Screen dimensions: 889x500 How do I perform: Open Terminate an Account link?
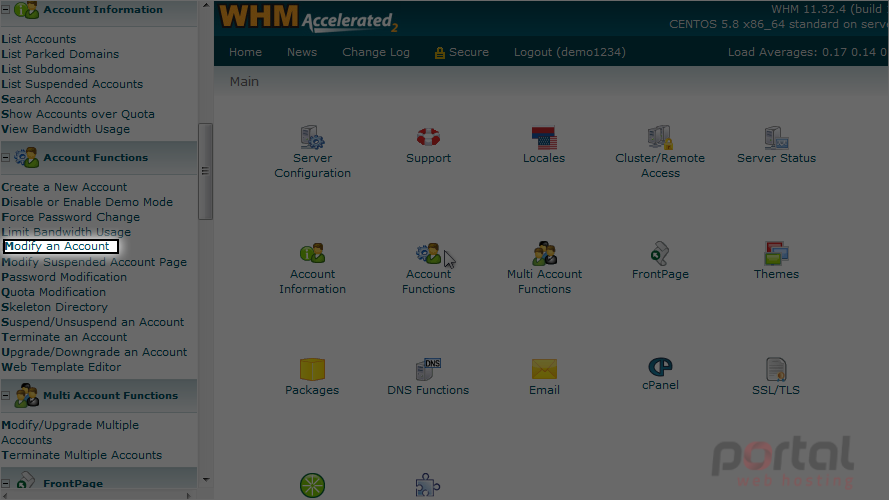click(x=64, y=337)
